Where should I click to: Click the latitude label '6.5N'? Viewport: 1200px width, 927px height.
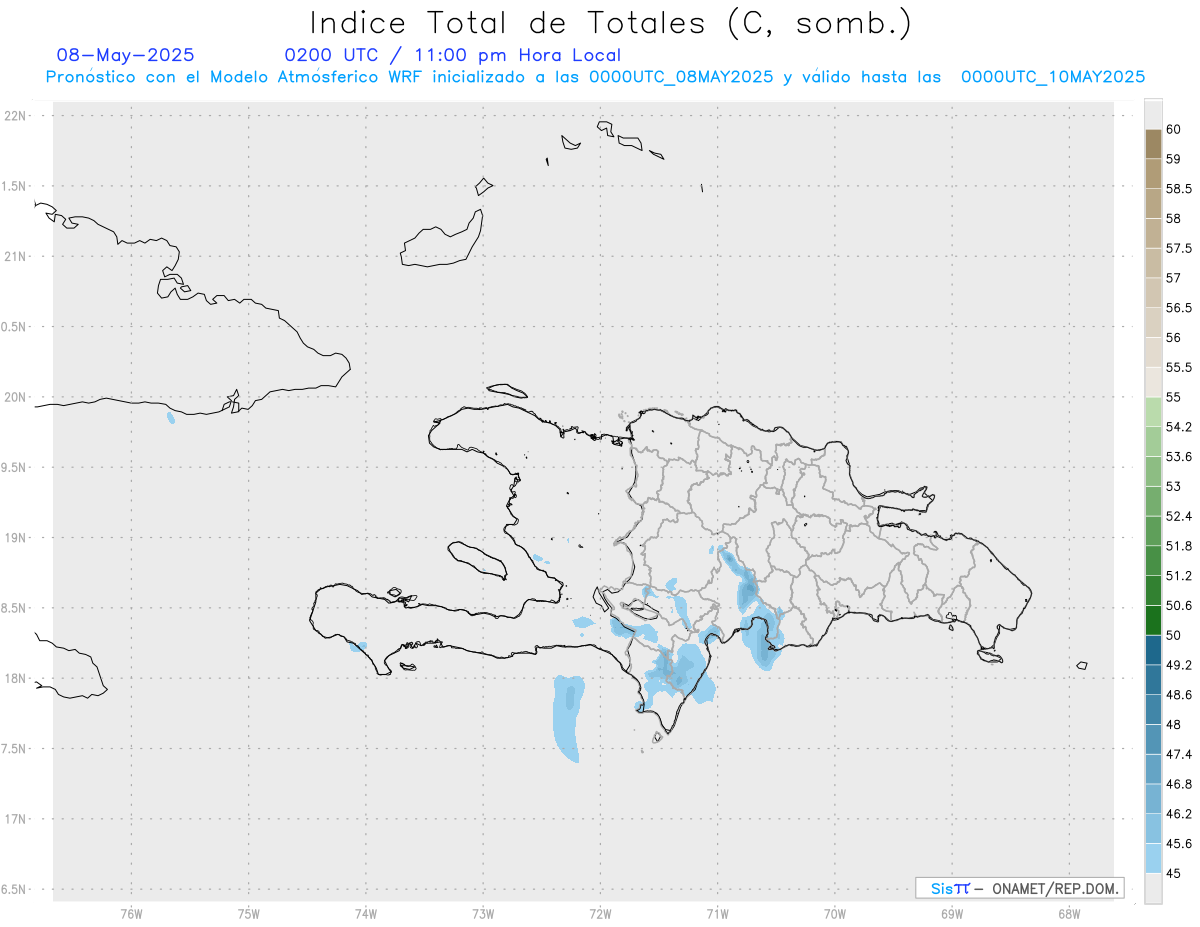15,889
